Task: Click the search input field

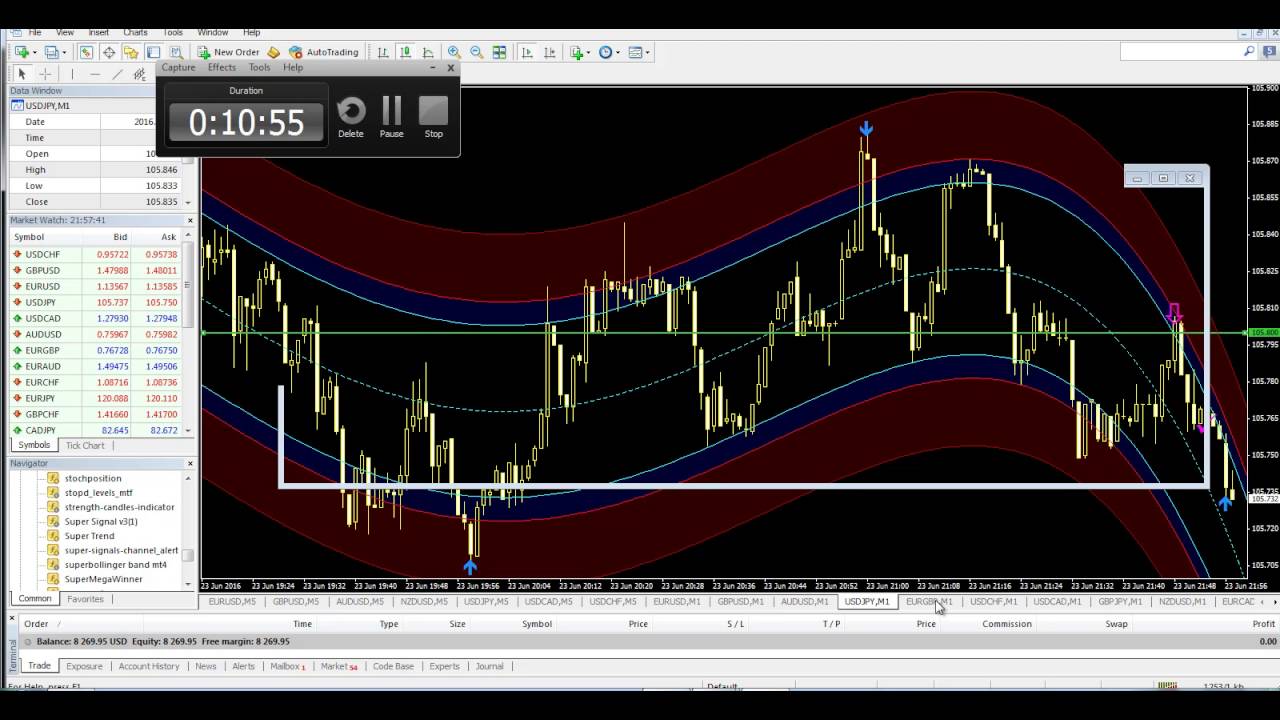Action: (1181, 51)
